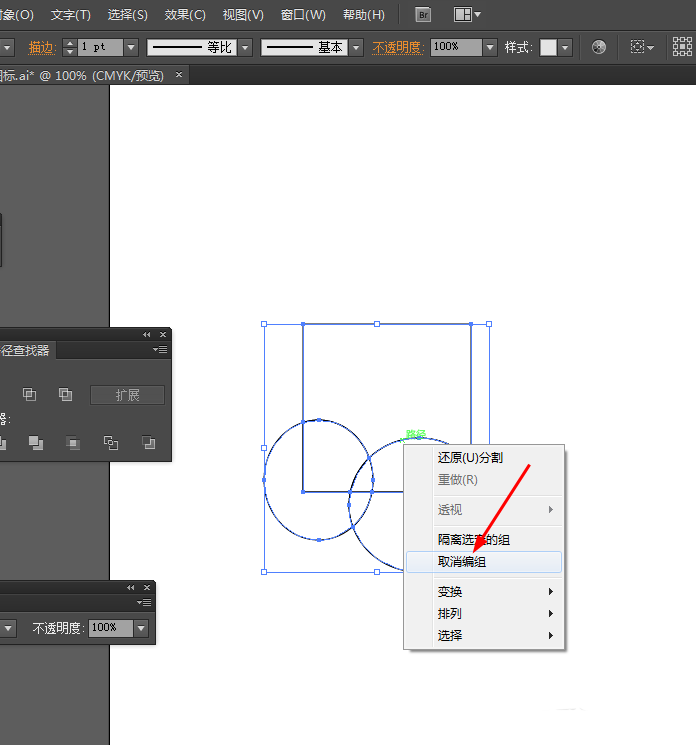The width and height of the screenshot is (696, 745).
Task: Open the Pathfinder panel flyout menu
Action: [x=160, y=350]
